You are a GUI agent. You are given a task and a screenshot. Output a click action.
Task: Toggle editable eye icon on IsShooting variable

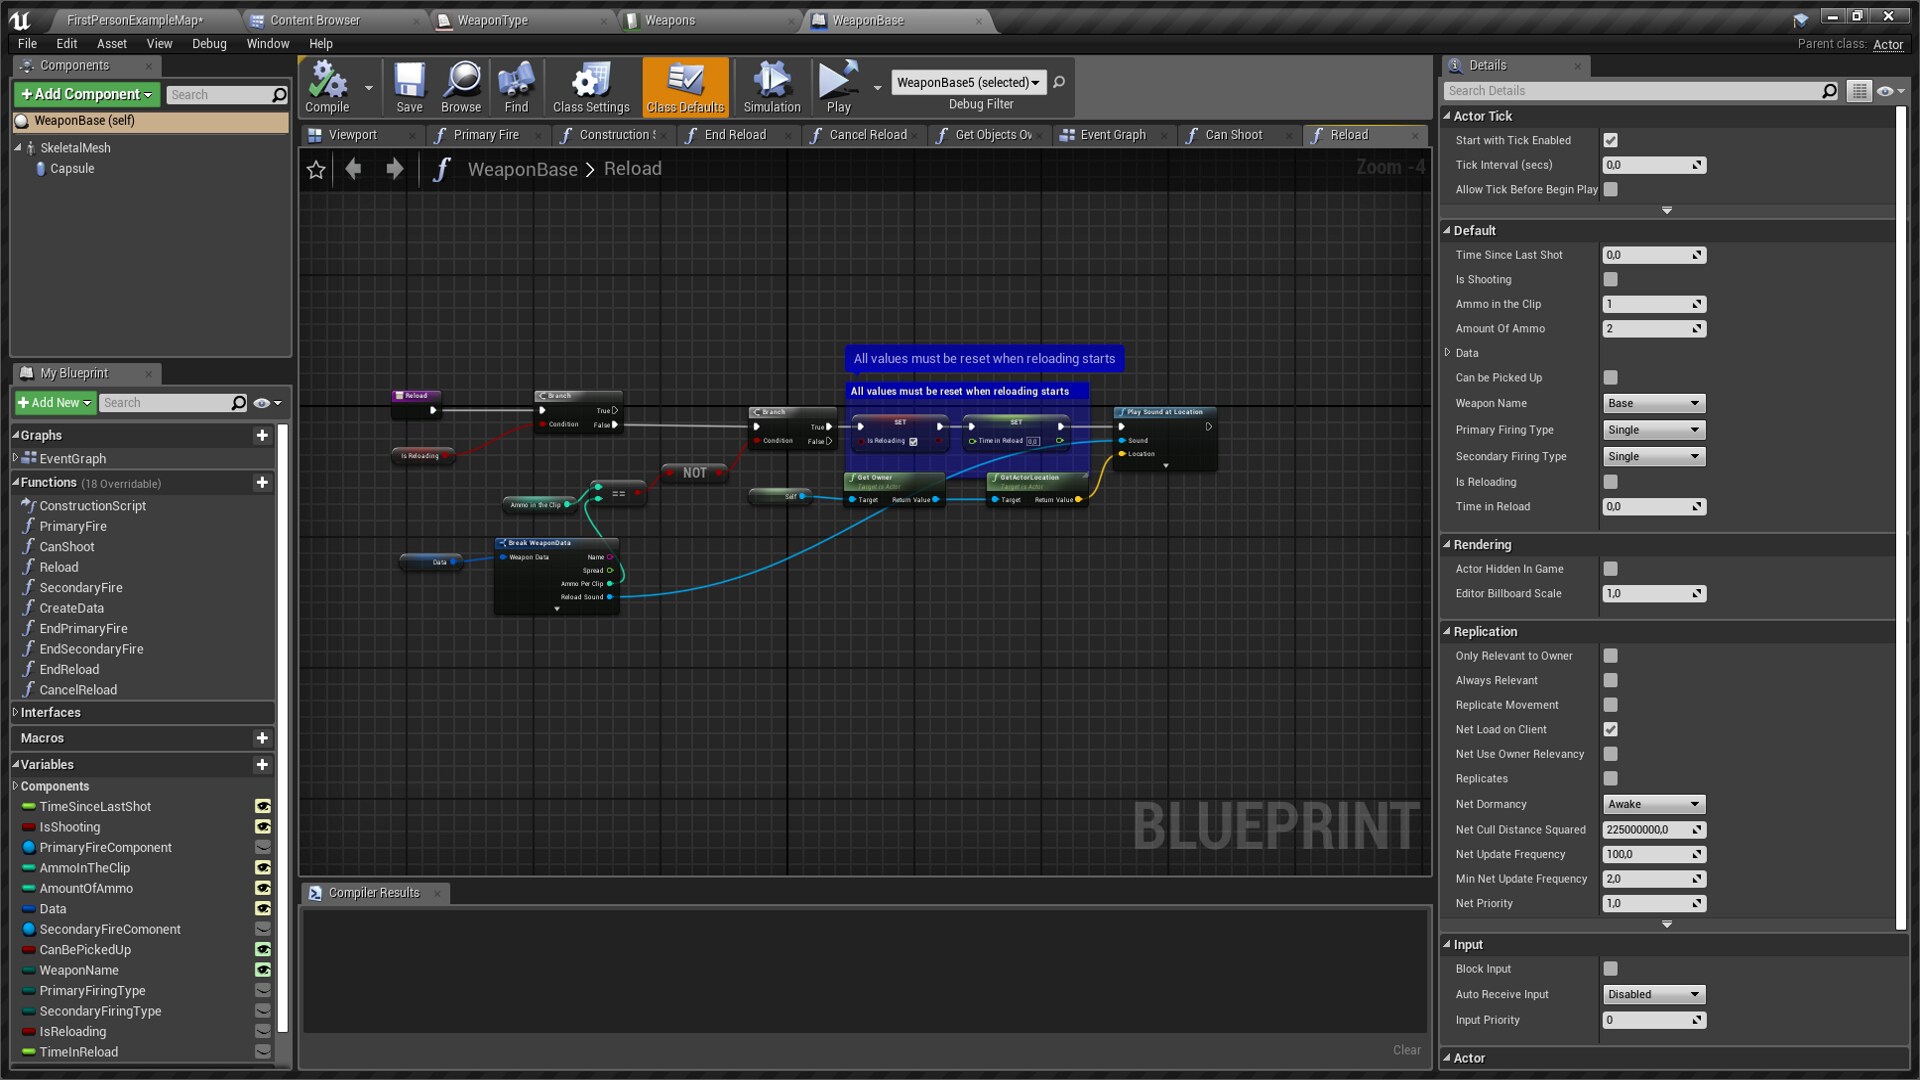(x=262, y=827)
